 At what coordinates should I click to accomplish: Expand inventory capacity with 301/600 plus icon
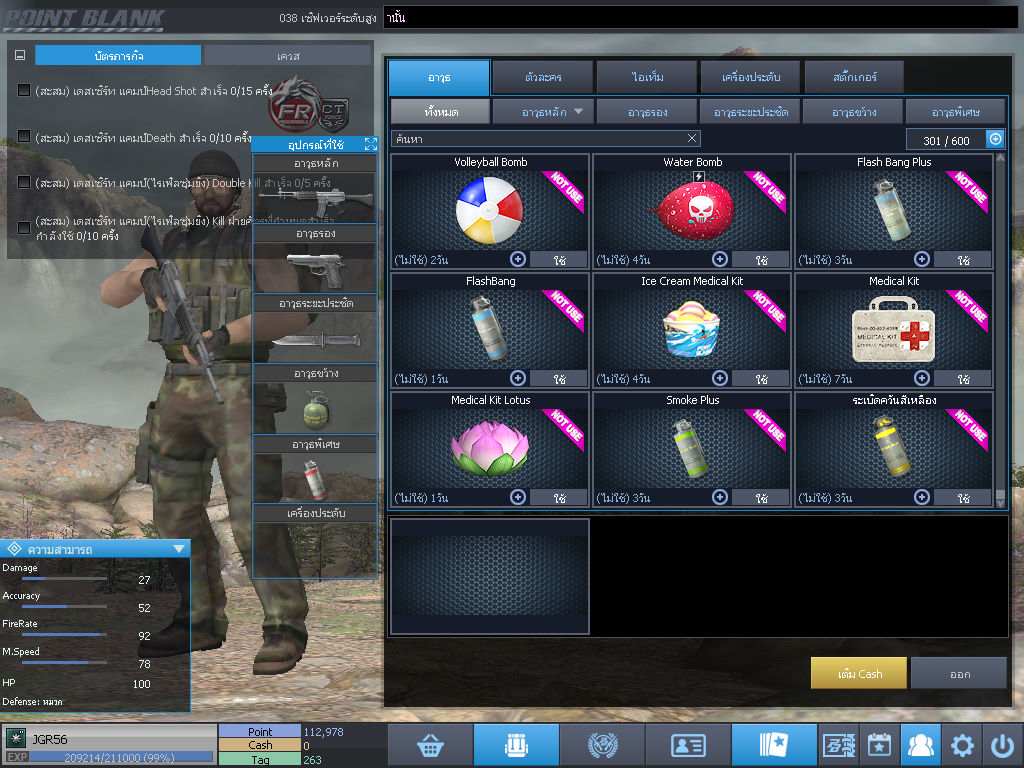point(995,139)
